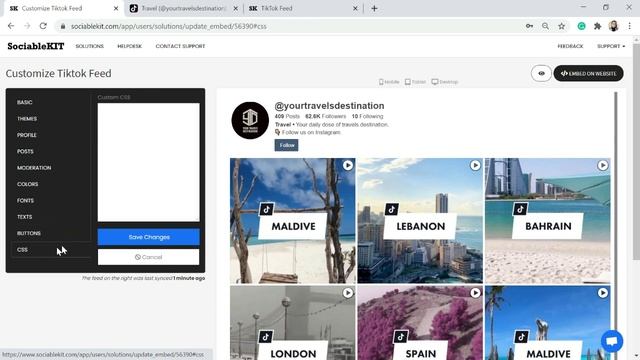Open the Chrome profile avatar
Screen dimensions: 640x360
click(x=613, y=26)
